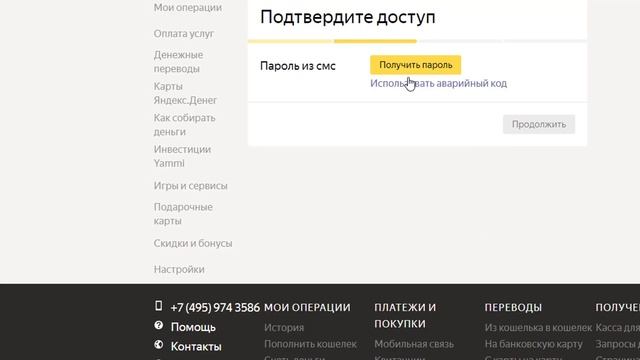Screen dimensions: 640x360
Task: Open Настройки in the sidebar
Action: click(179, 269)
